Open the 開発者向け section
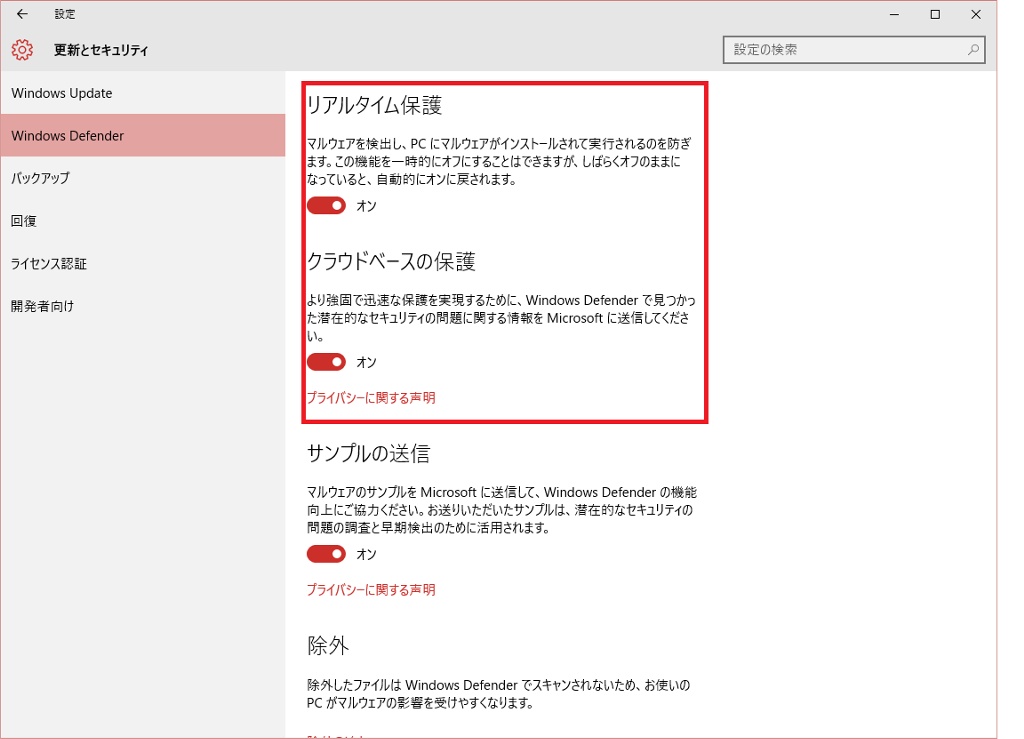The height and width of the screenshot is (739, 1024). [142, 306]
